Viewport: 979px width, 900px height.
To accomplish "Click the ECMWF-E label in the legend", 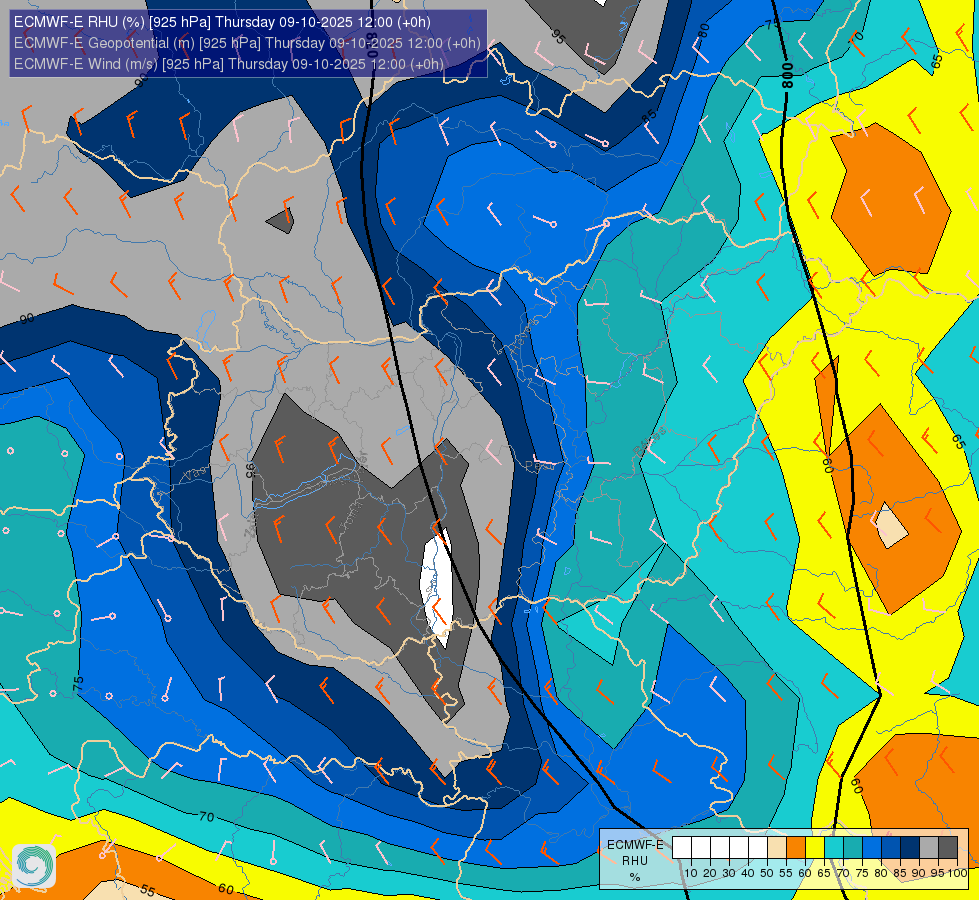I will tap(635, 844).
